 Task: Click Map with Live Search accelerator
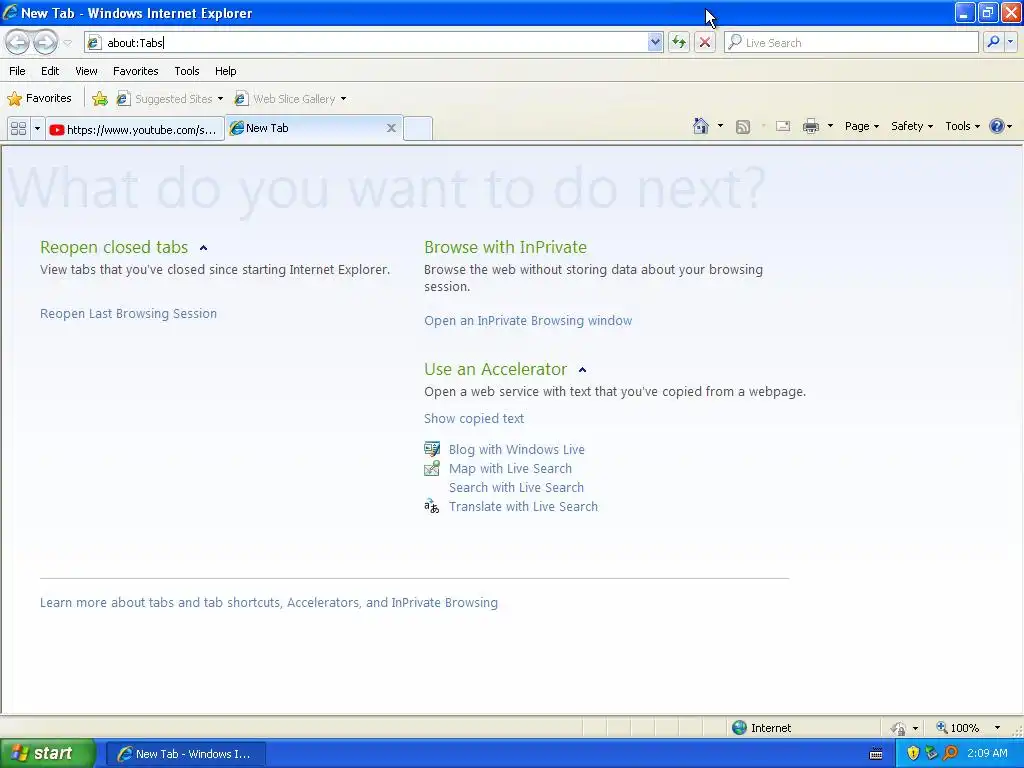tap(510, 468)
